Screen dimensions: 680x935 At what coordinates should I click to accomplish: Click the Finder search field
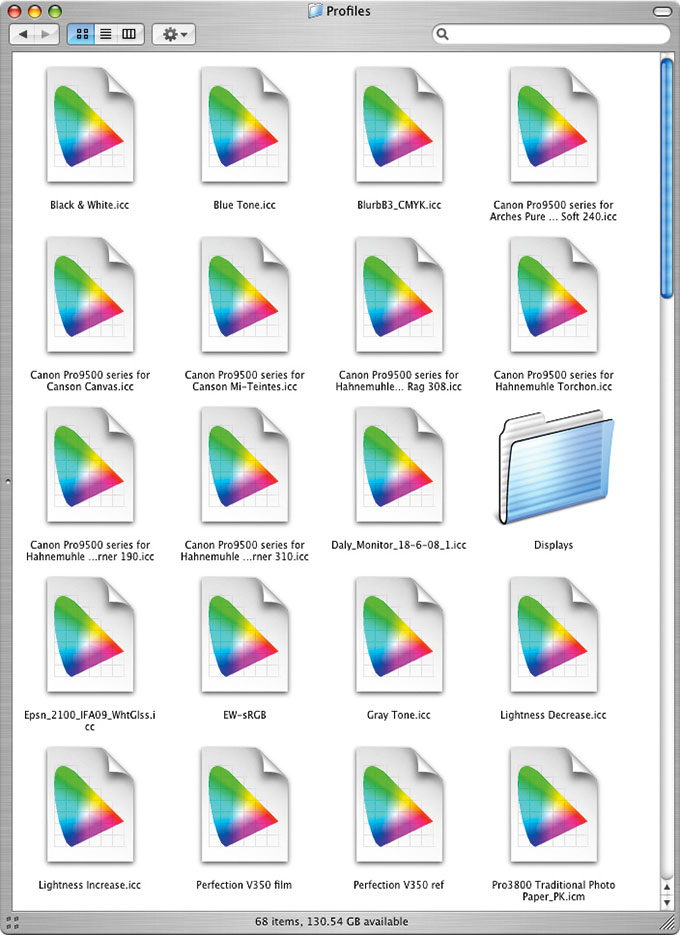coord(551,34)
